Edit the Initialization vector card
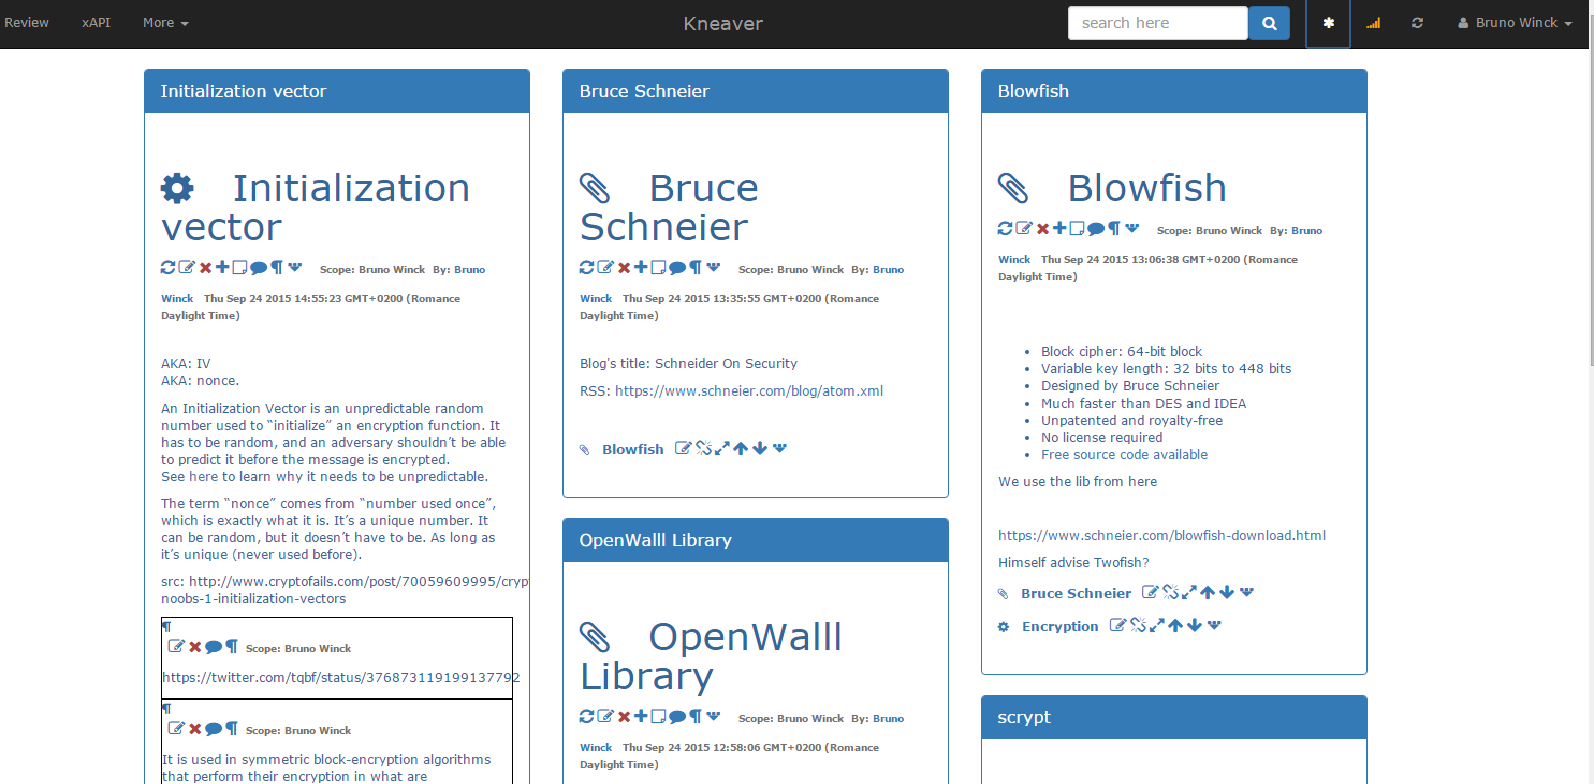This screenshot has height=784, width=1594. [x=186, y=267]
